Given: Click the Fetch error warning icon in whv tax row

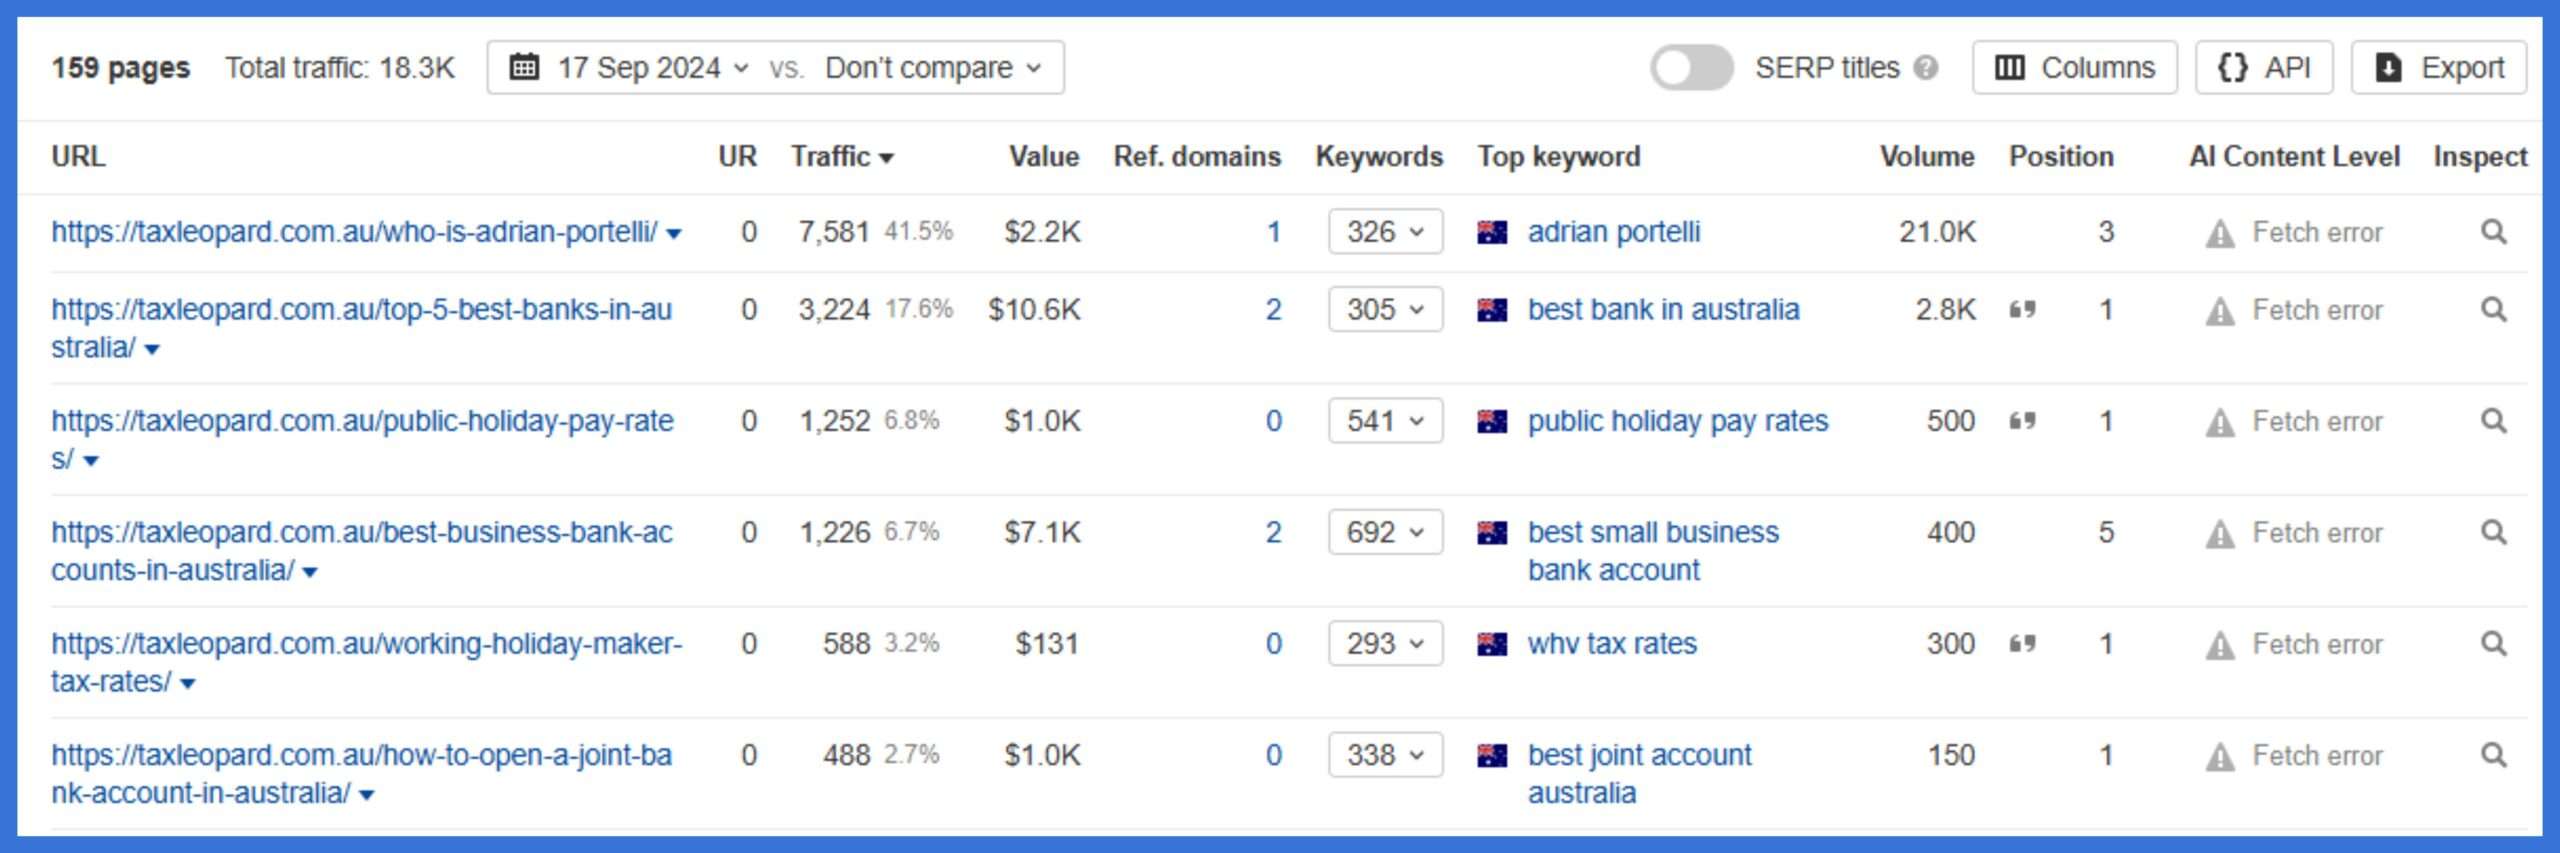Looking at the screenshot, I should click(2220, 646).
